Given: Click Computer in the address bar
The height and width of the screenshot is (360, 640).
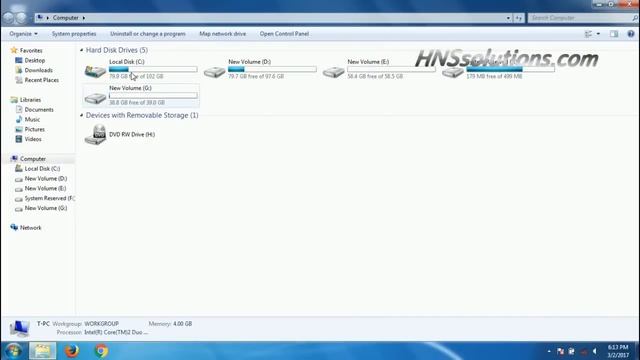Looking at the screenshot, I should click(65, 18).
